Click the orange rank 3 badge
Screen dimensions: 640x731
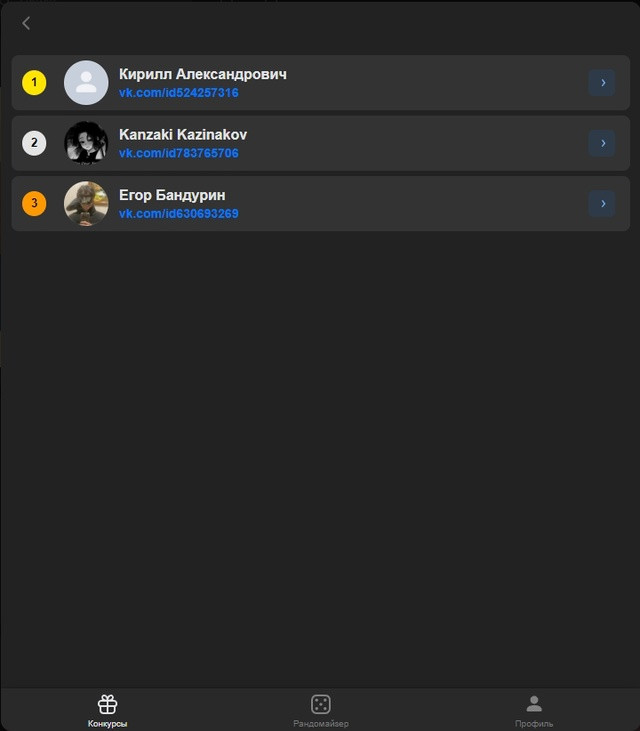[34, 203]
